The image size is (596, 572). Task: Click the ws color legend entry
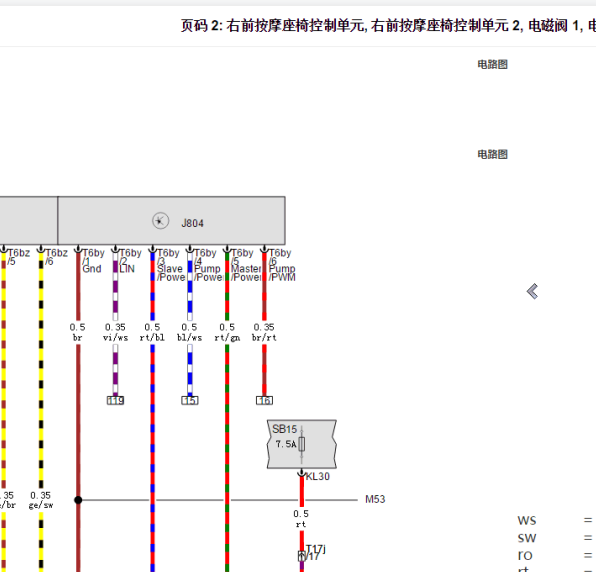coord(527,520)
